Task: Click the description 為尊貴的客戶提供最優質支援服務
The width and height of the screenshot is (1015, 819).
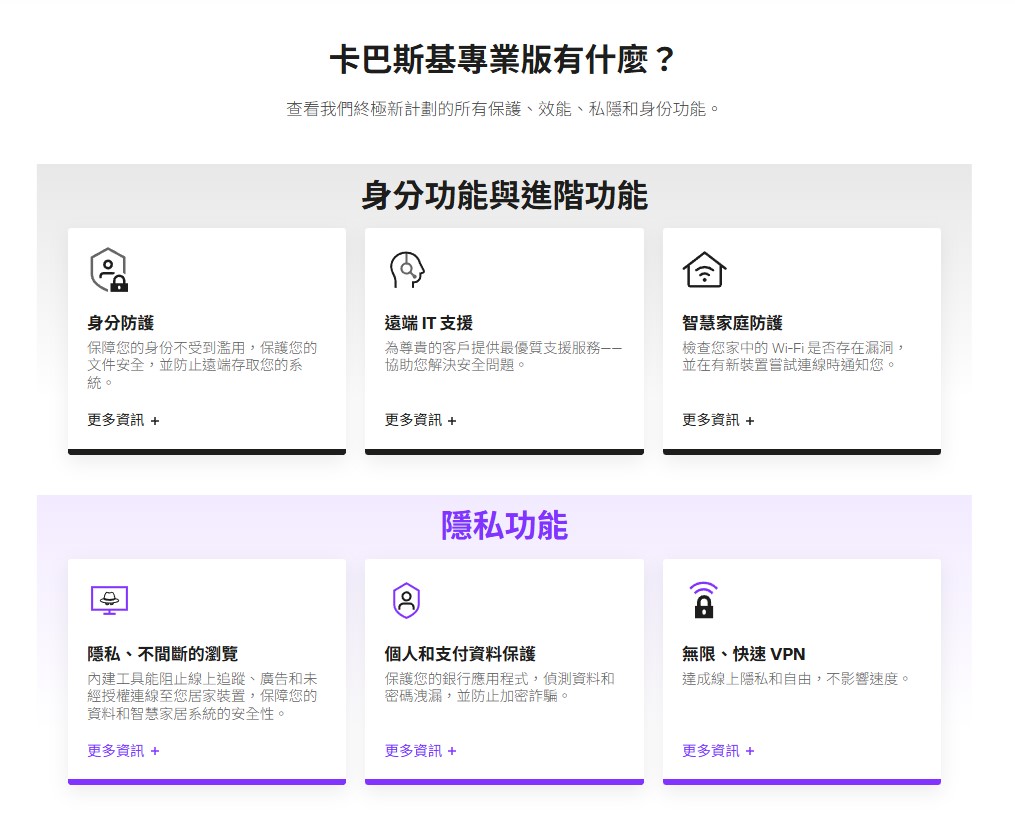Action: [503, 357]
